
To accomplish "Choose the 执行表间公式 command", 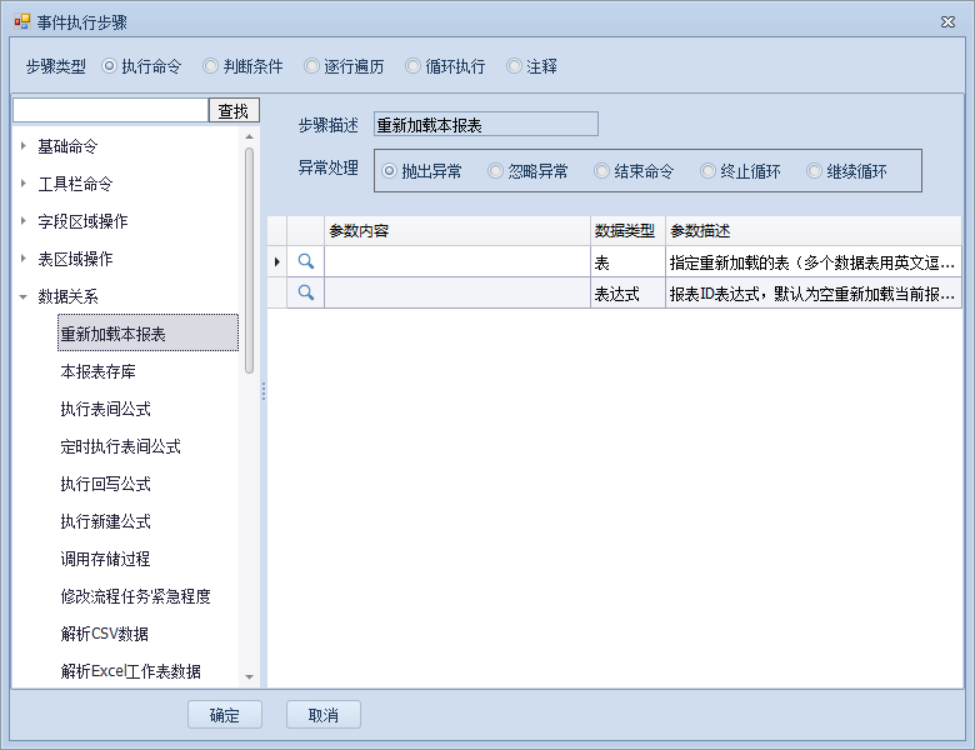I will pos(105,409).
